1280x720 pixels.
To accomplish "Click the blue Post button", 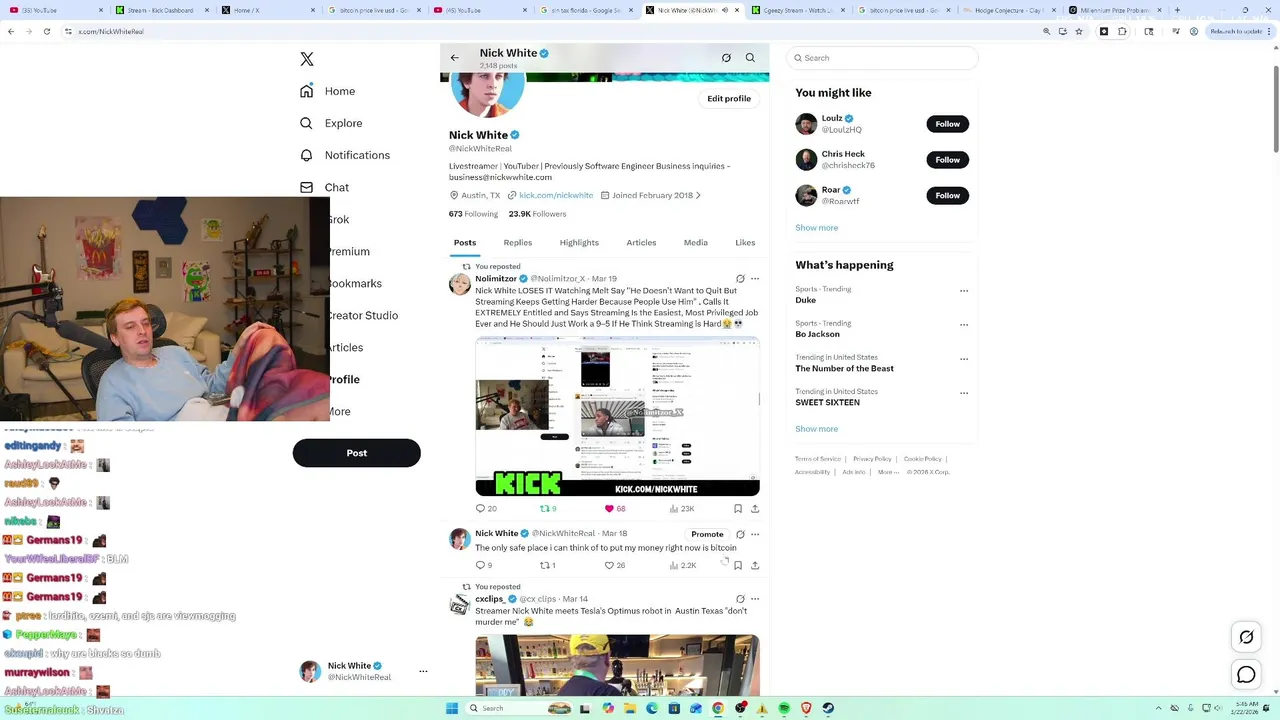I will click(x=356, y=453).
